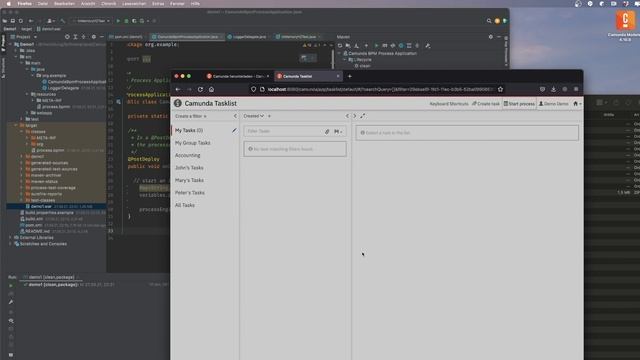Click Create a filter link
This screenshot has height=360, width=640.
(191, 116)
